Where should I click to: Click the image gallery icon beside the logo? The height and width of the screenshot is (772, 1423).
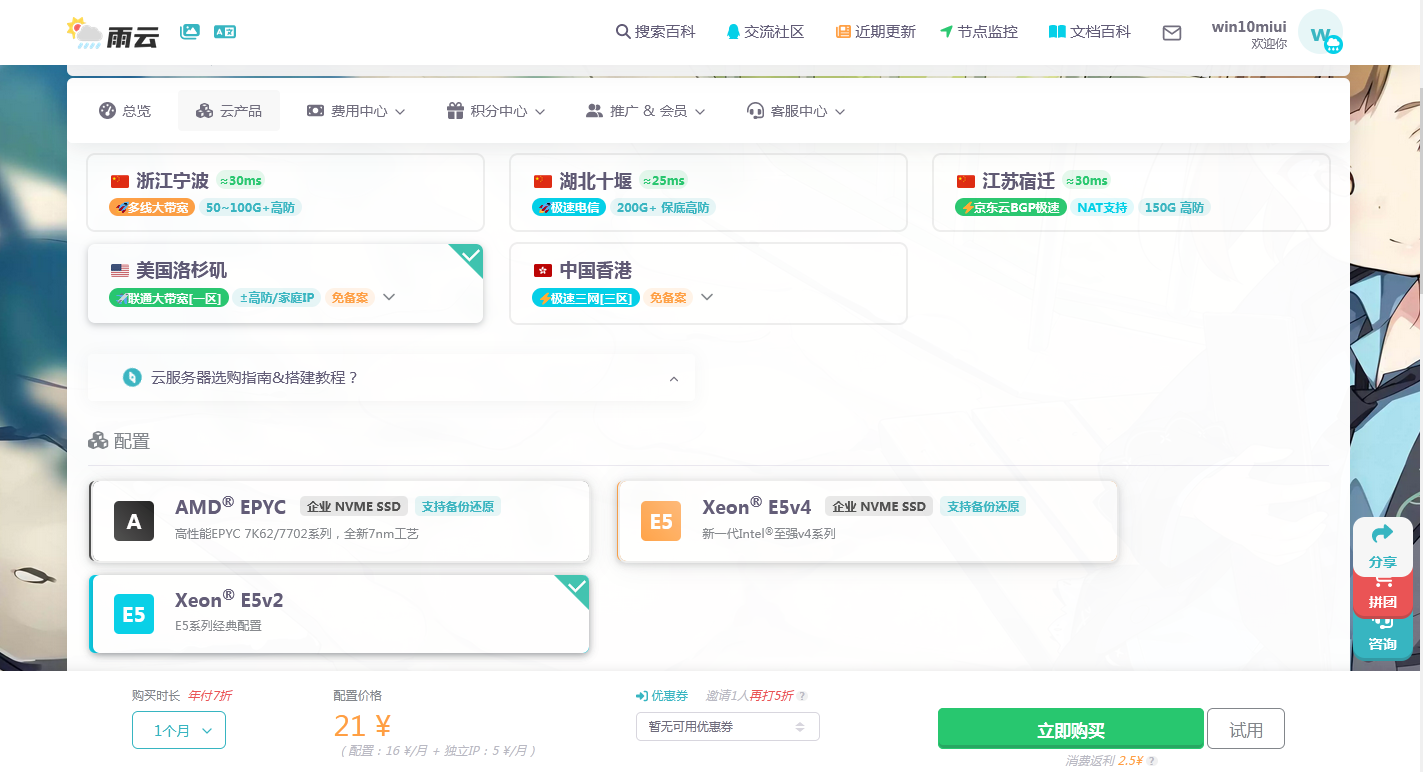tap(190, 32)
